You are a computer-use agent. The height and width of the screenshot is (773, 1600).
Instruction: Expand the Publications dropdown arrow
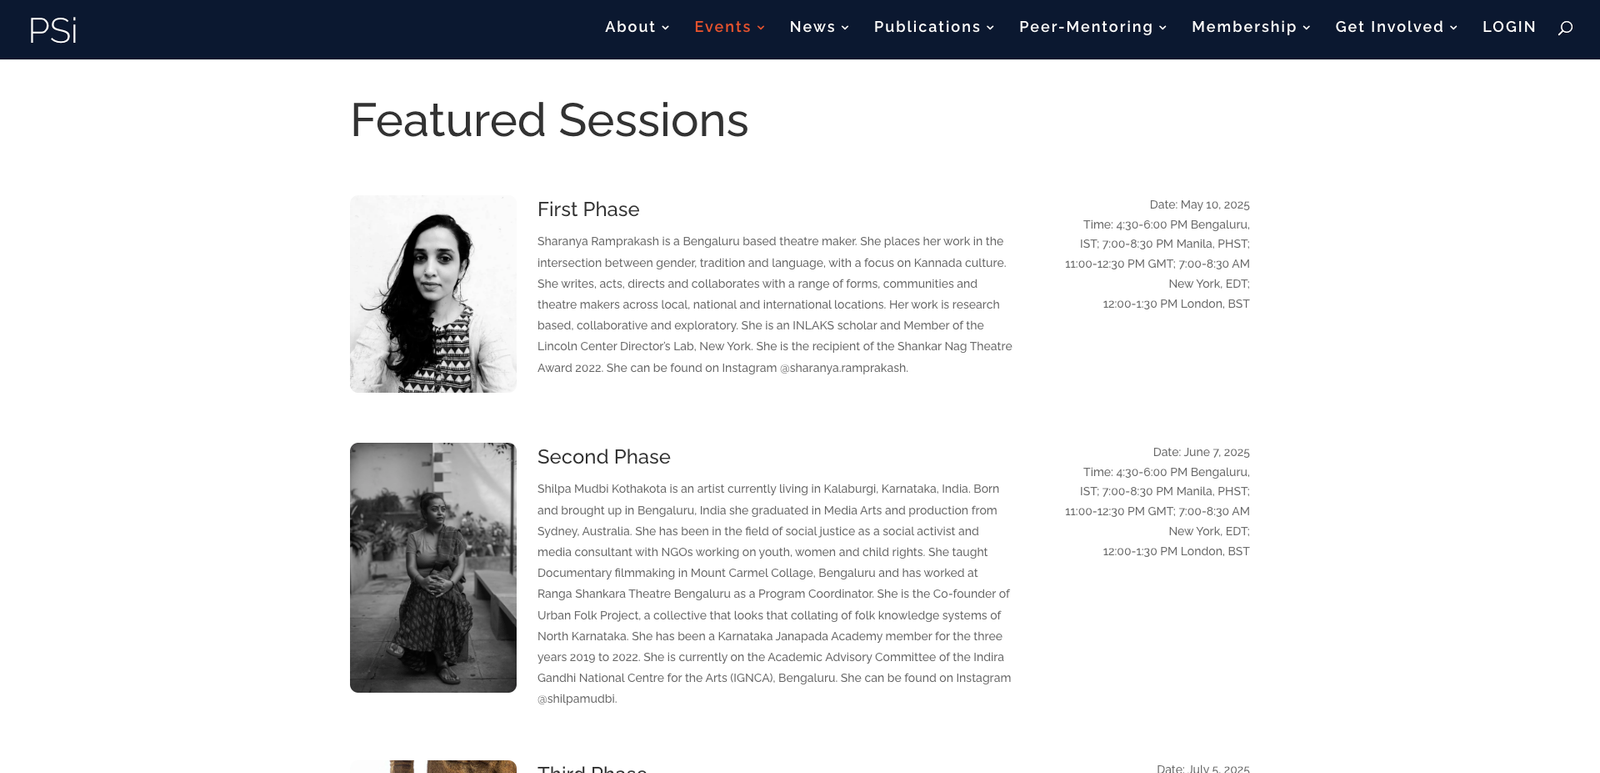pyautogui.click(x=991, y=28)
